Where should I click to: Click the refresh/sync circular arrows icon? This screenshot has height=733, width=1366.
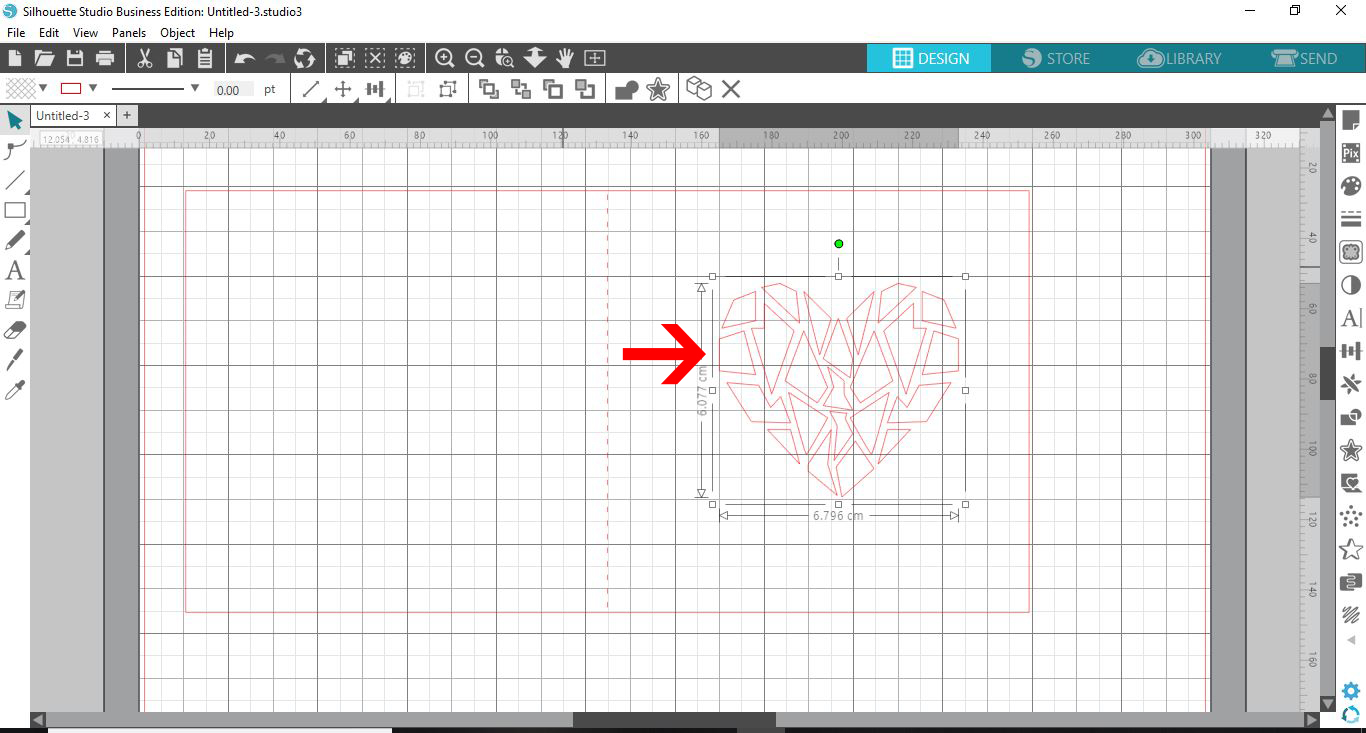(305, 58)
